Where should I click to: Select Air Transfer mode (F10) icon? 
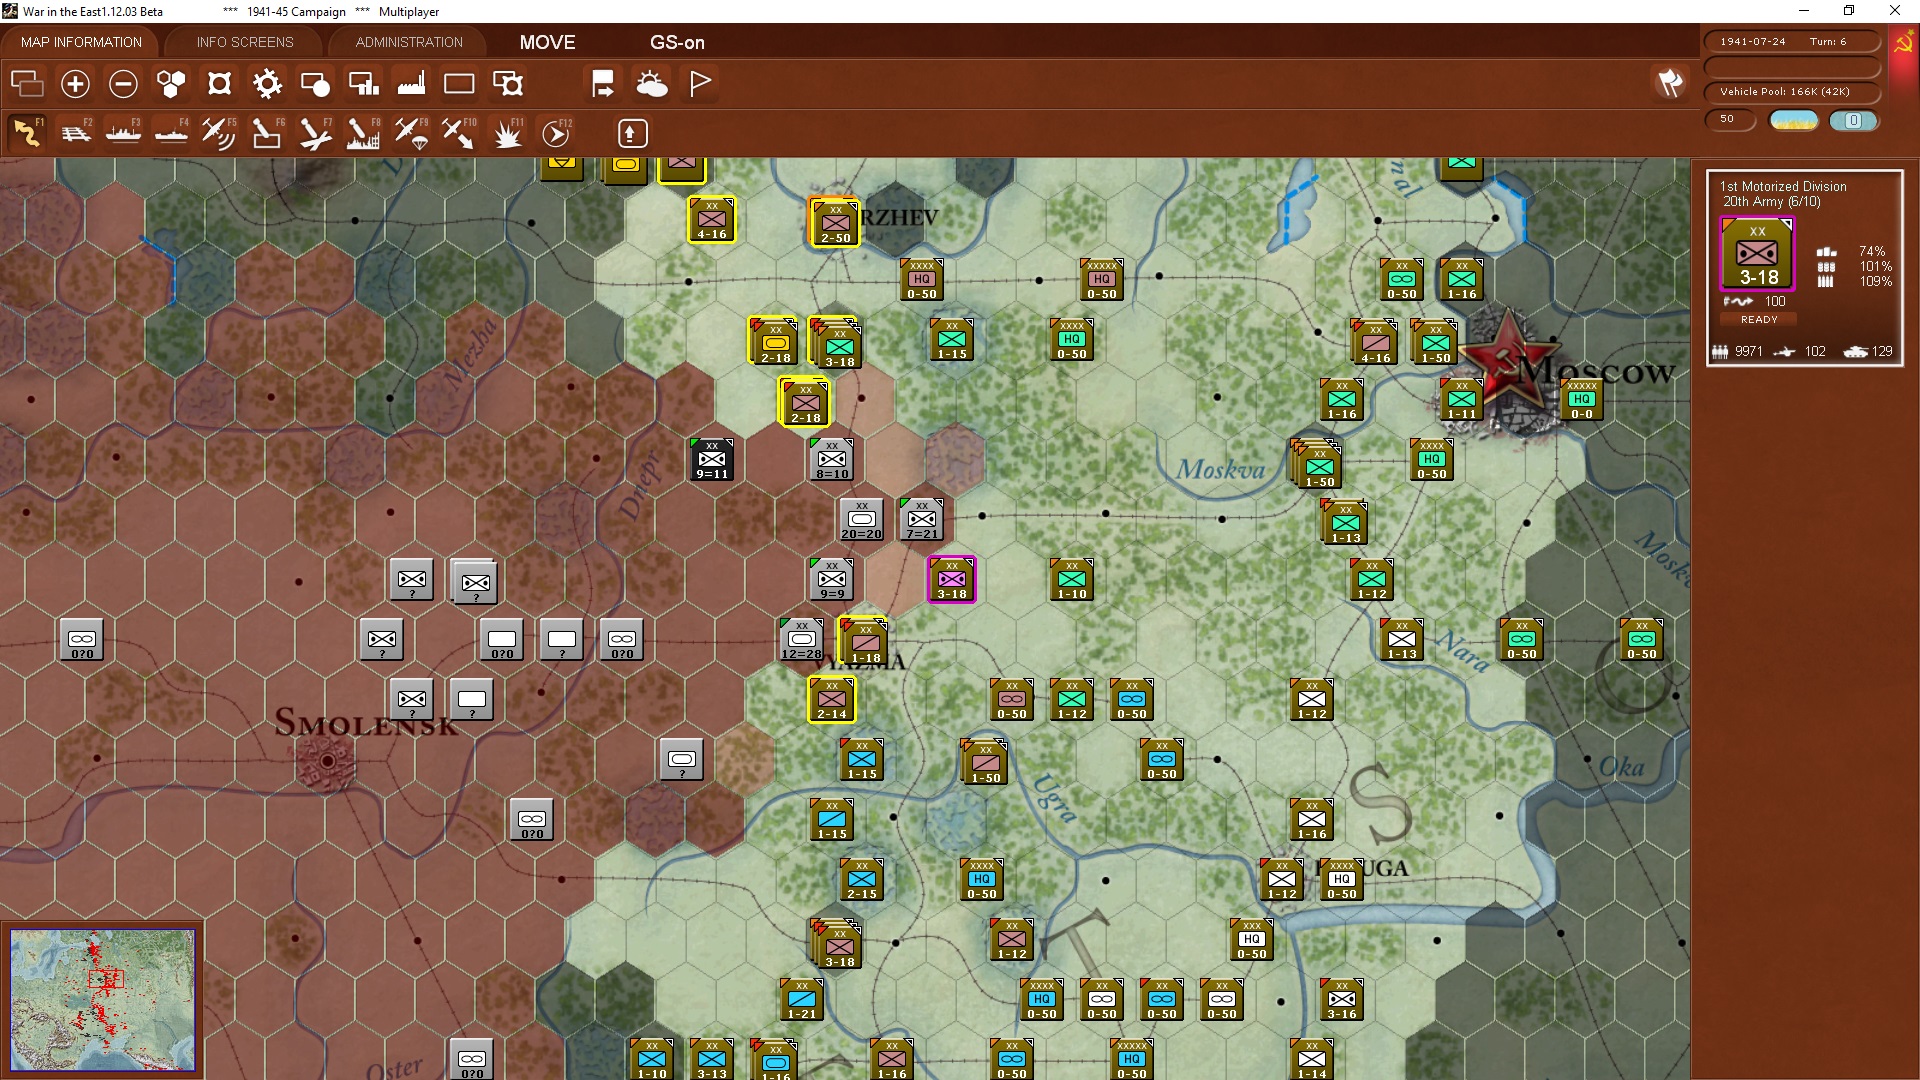tap(459, 133)
